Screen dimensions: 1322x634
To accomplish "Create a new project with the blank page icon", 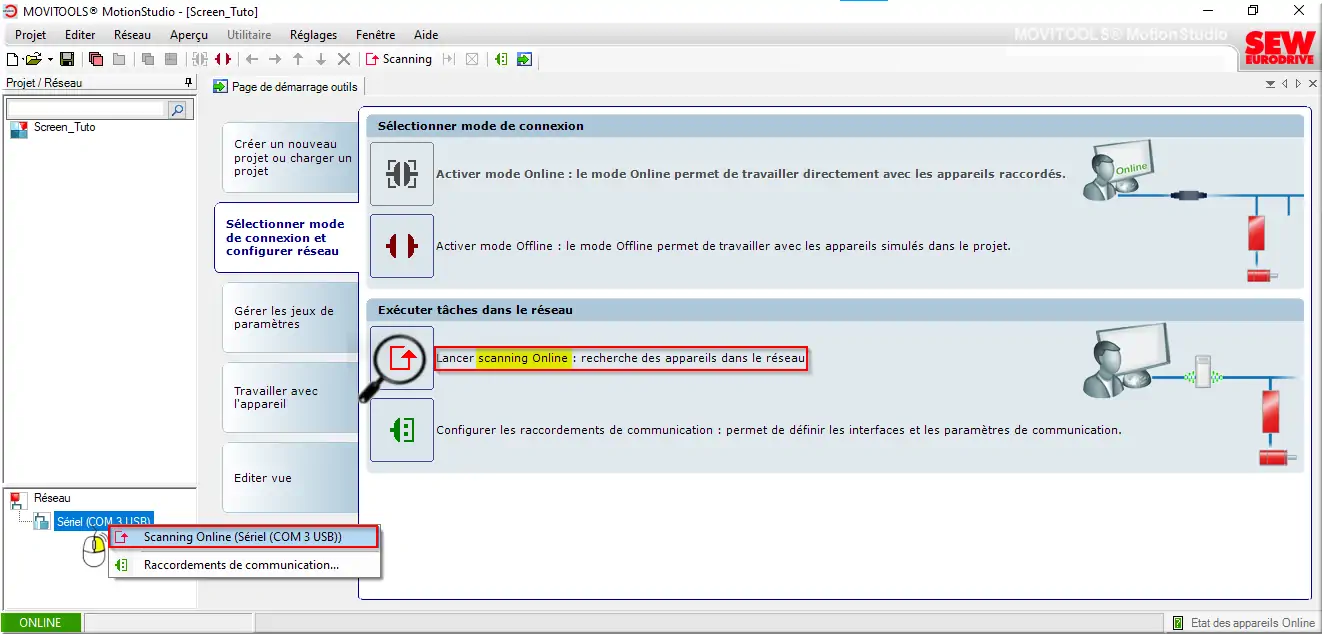I will [x=13, y=59].
